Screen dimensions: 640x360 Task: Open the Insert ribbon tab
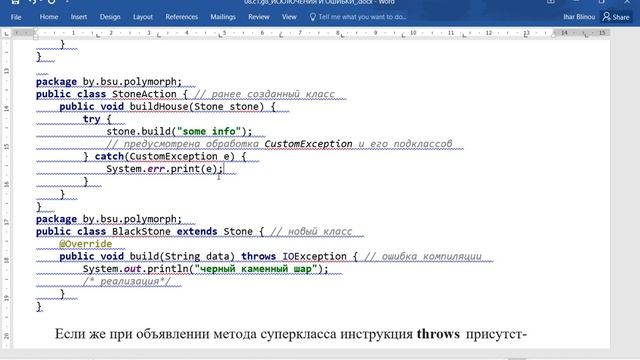click(78, 17)
